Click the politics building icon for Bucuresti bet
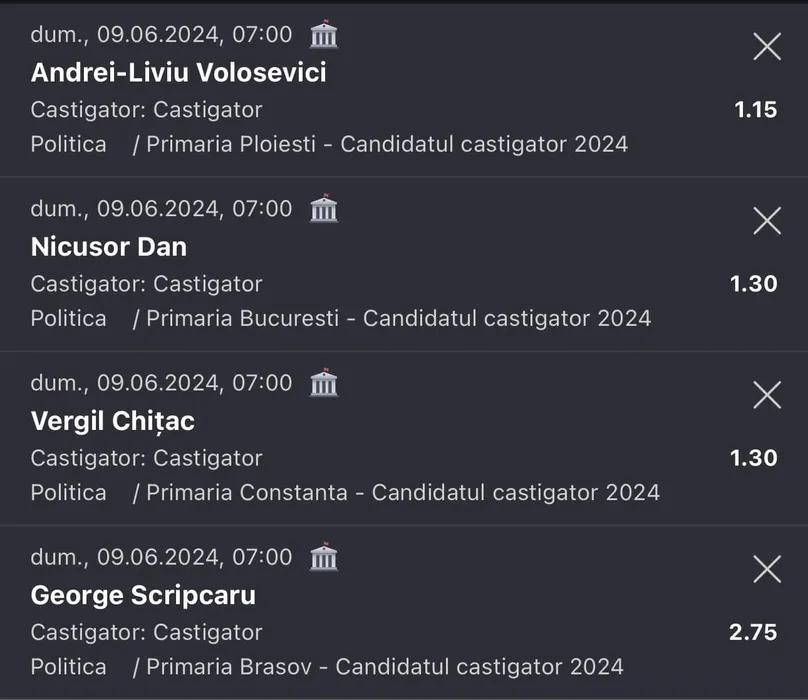 tap(324, 209)
